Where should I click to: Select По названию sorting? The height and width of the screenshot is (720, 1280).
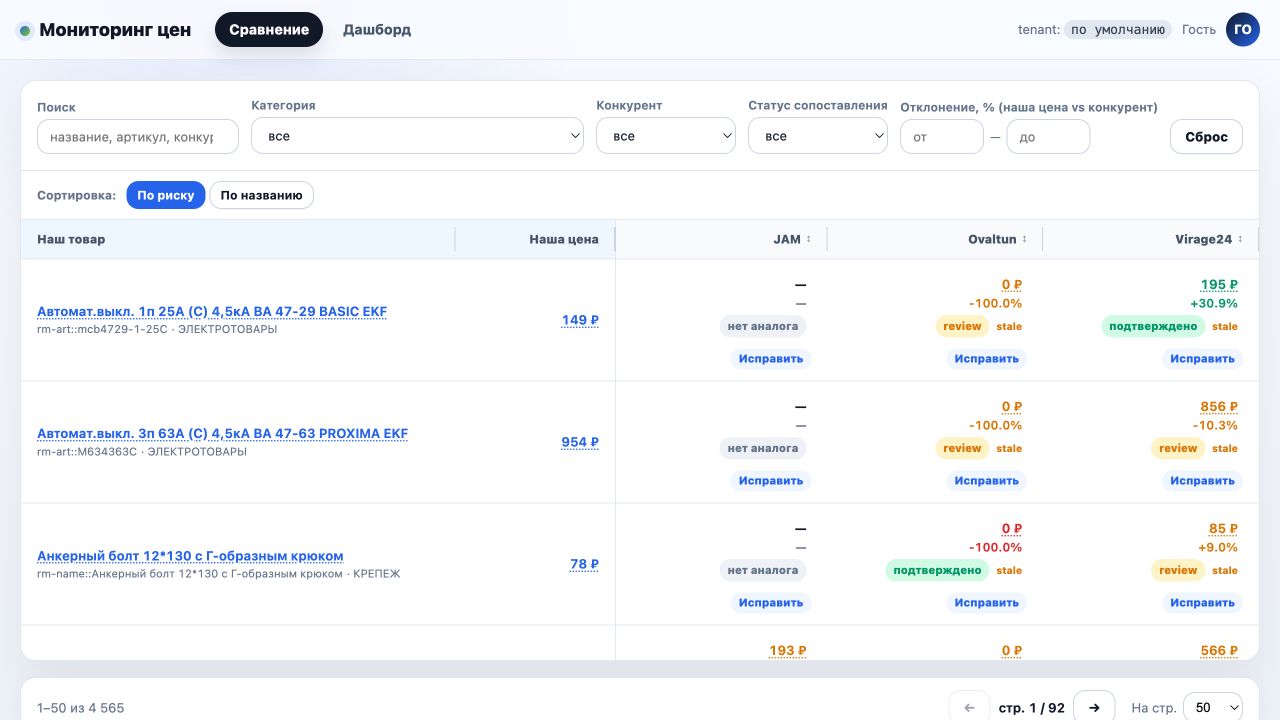pos(261,195)
